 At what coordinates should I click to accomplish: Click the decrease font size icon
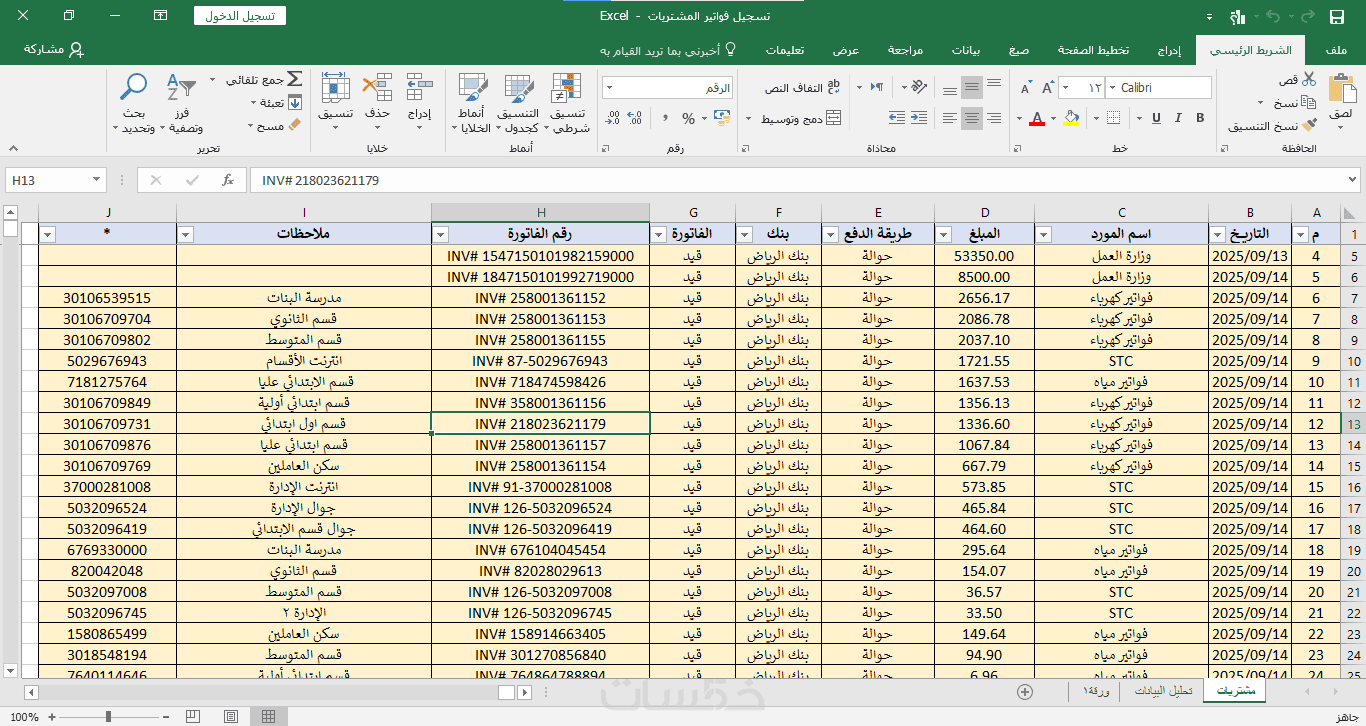point(1025,88)
